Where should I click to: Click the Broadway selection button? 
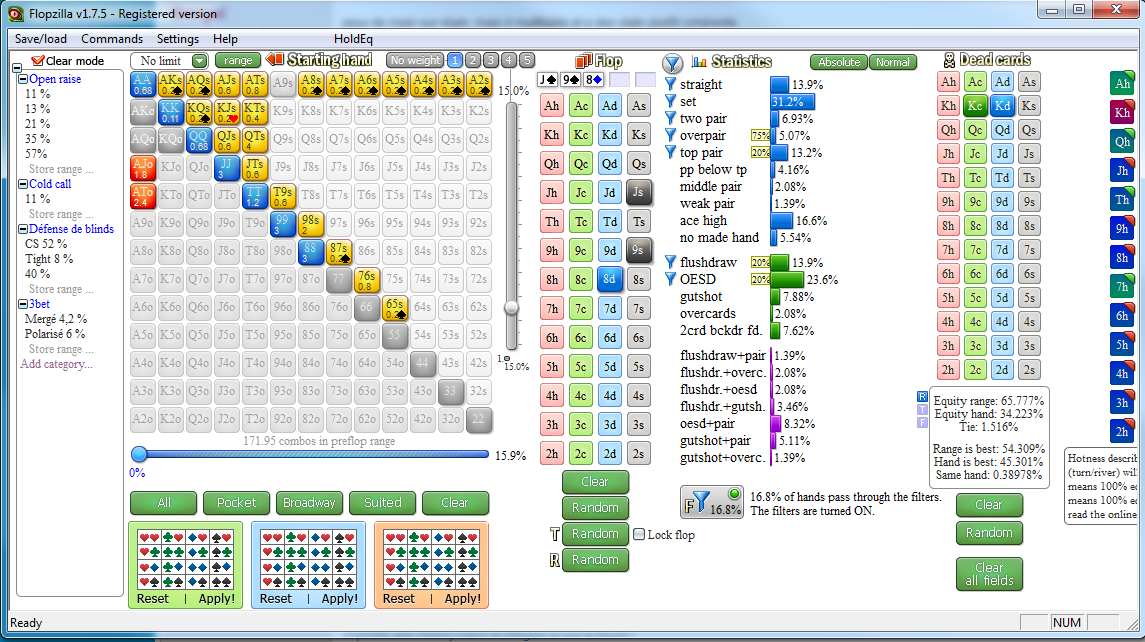pos(309,502)
